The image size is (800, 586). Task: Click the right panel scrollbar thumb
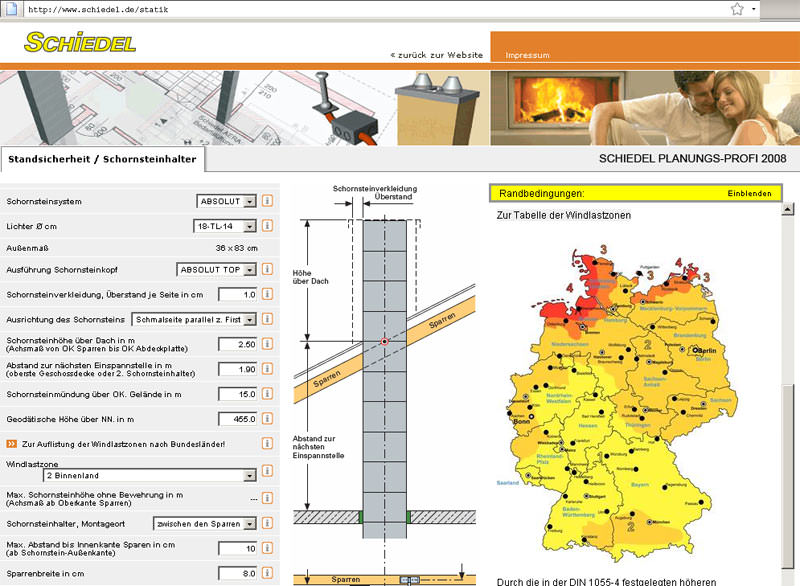[x=788, y=475]
